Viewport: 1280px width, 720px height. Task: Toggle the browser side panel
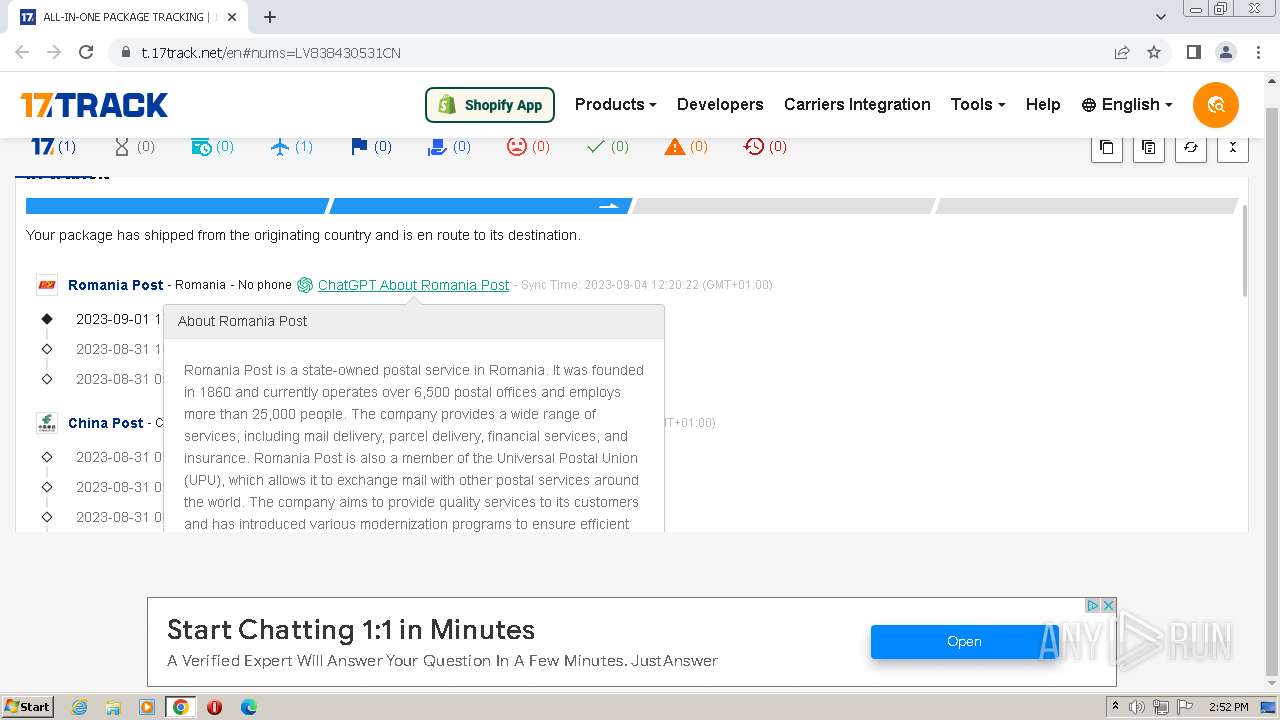tap(1193, 52)
